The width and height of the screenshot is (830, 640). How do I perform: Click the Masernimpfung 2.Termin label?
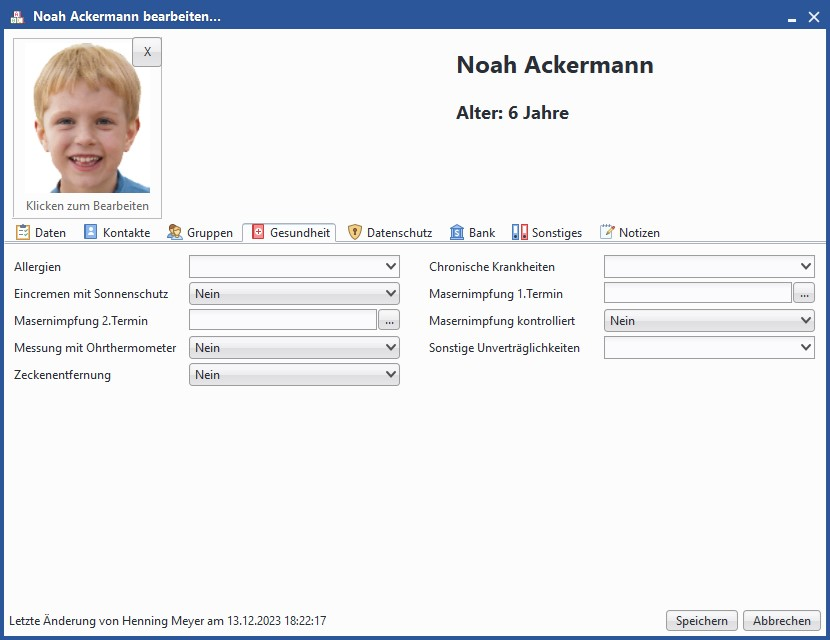(81, 321)
